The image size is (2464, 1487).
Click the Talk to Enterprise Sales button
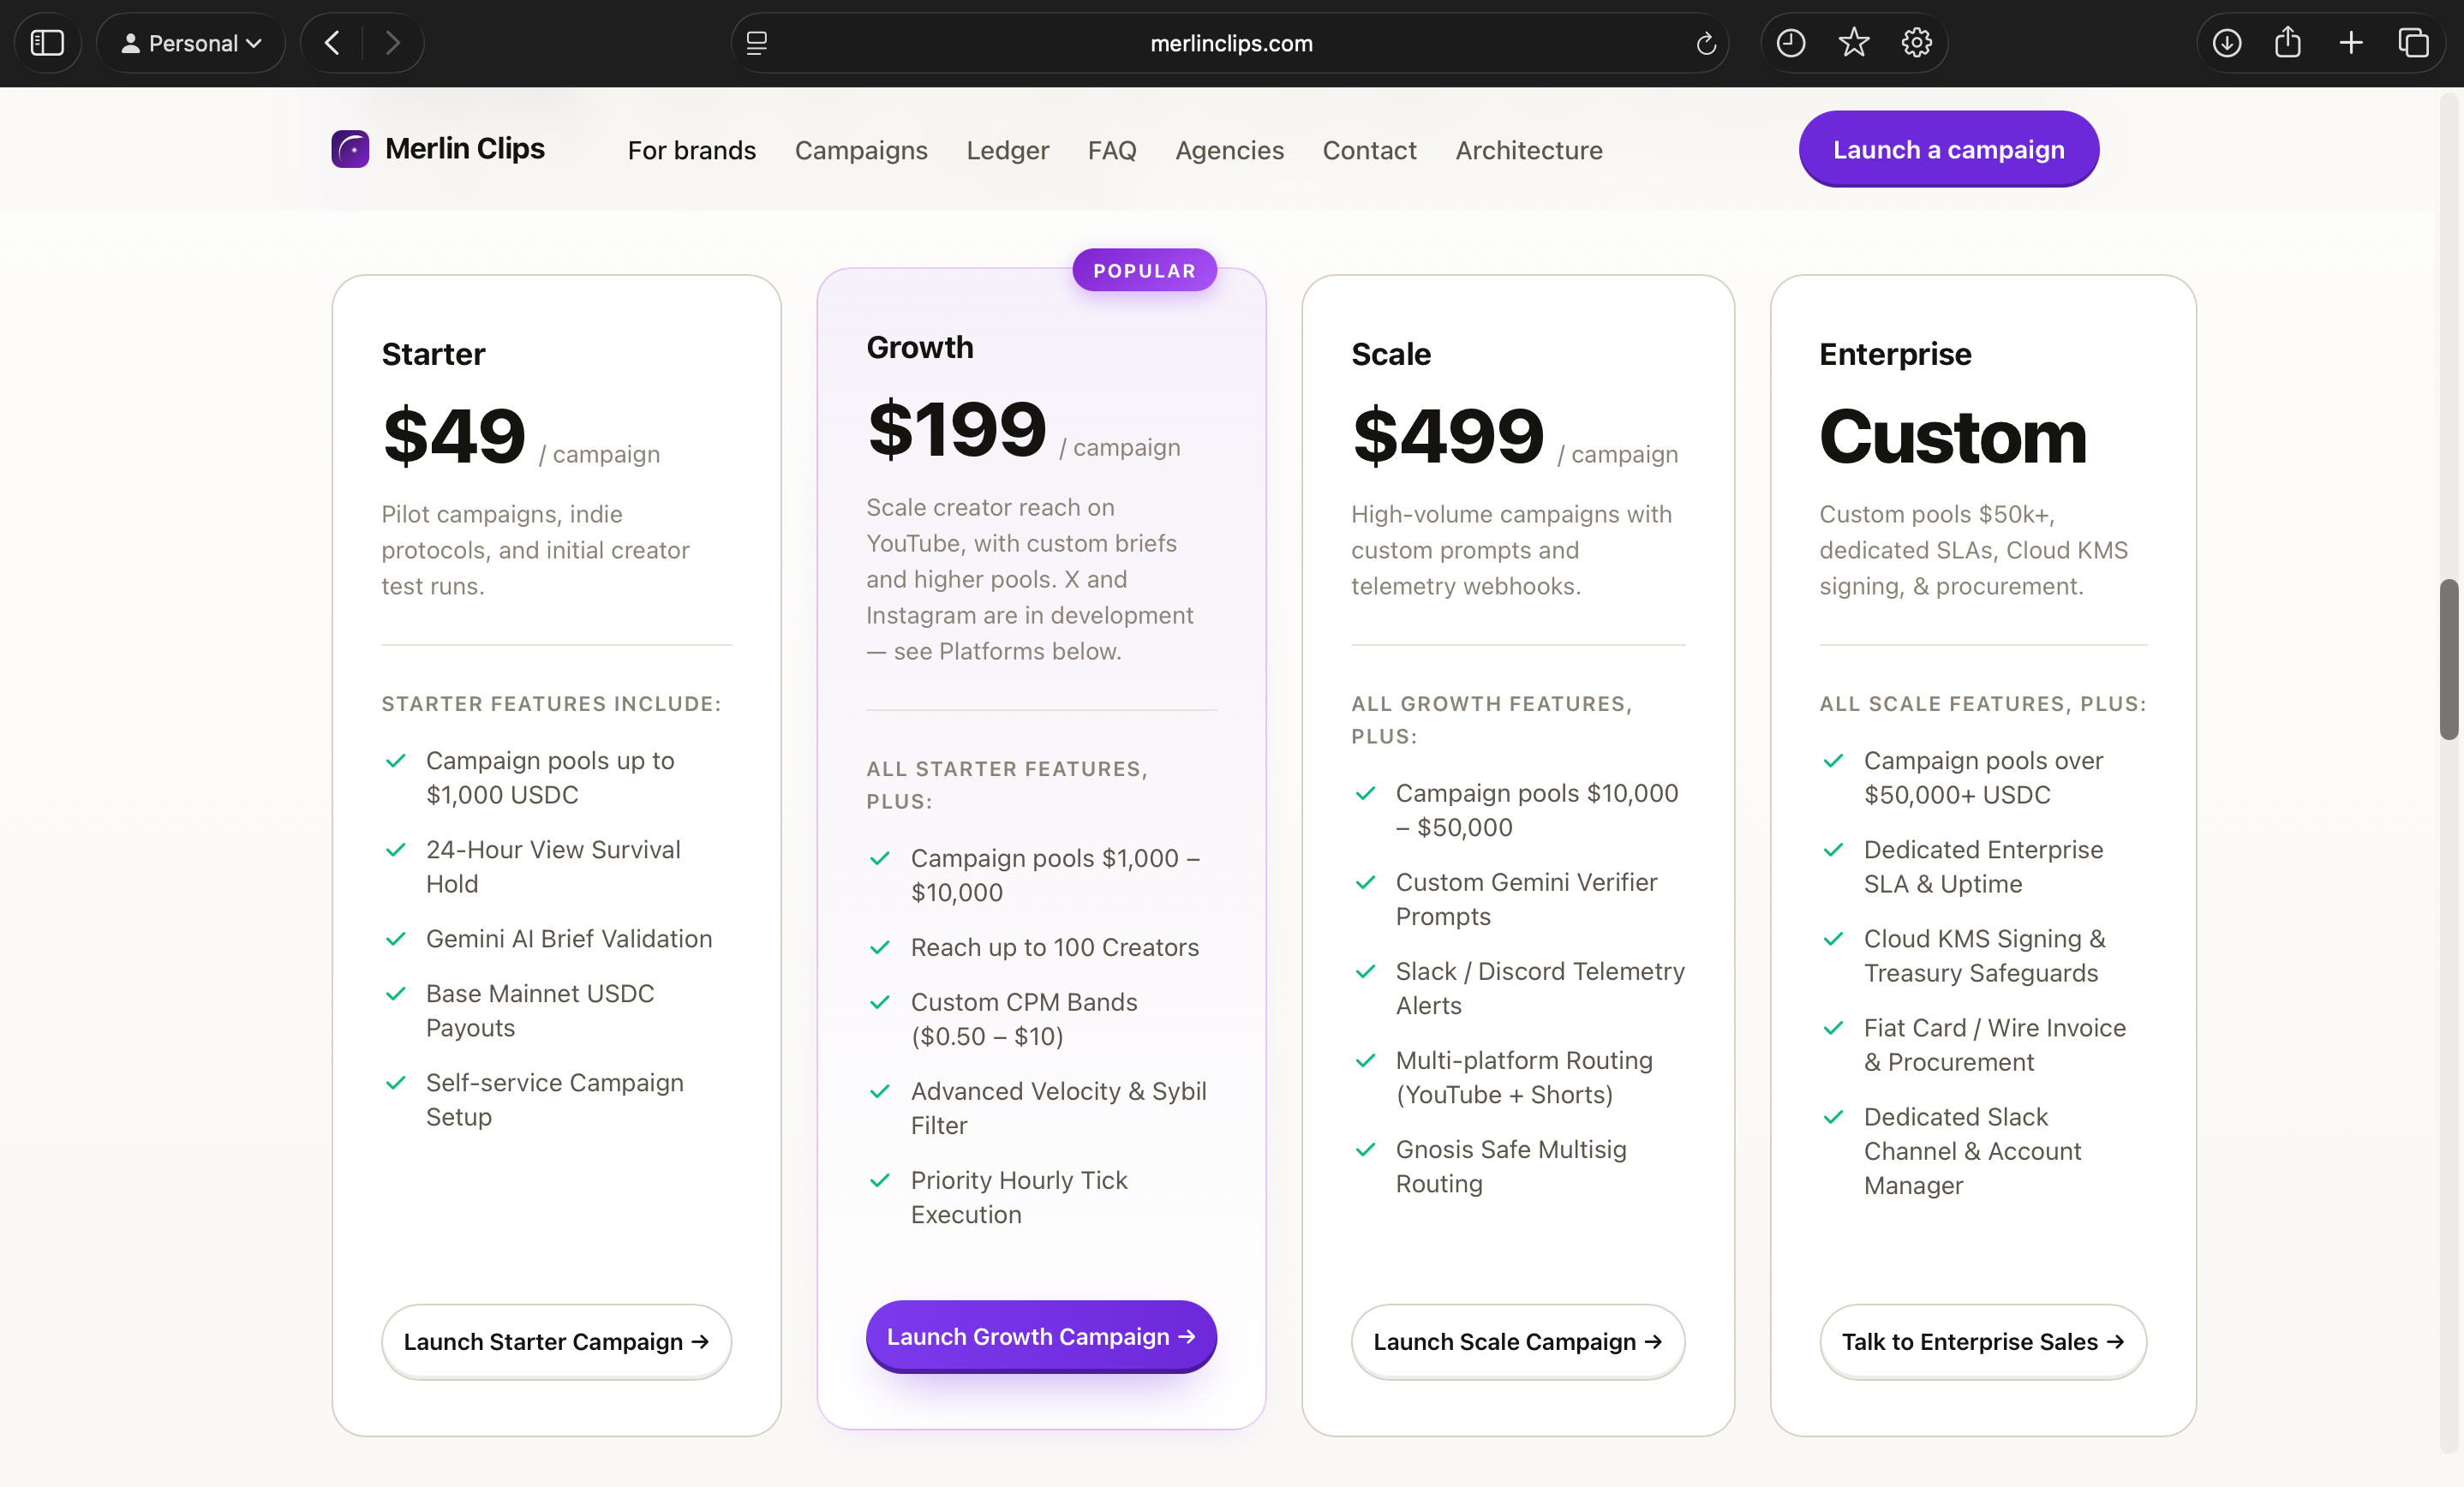(x=1982, y=1341)
